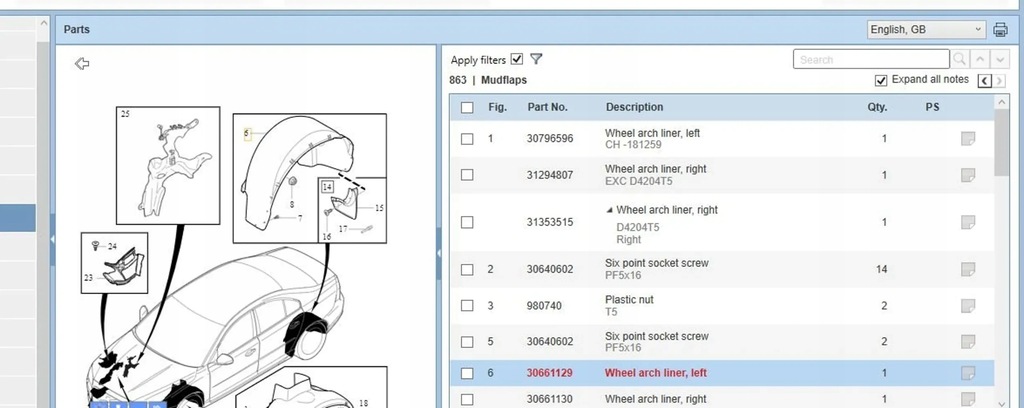Click the parts table scroll-up arrow
This screenshot has width=1024, height=408.
(x=1001, y=101)
